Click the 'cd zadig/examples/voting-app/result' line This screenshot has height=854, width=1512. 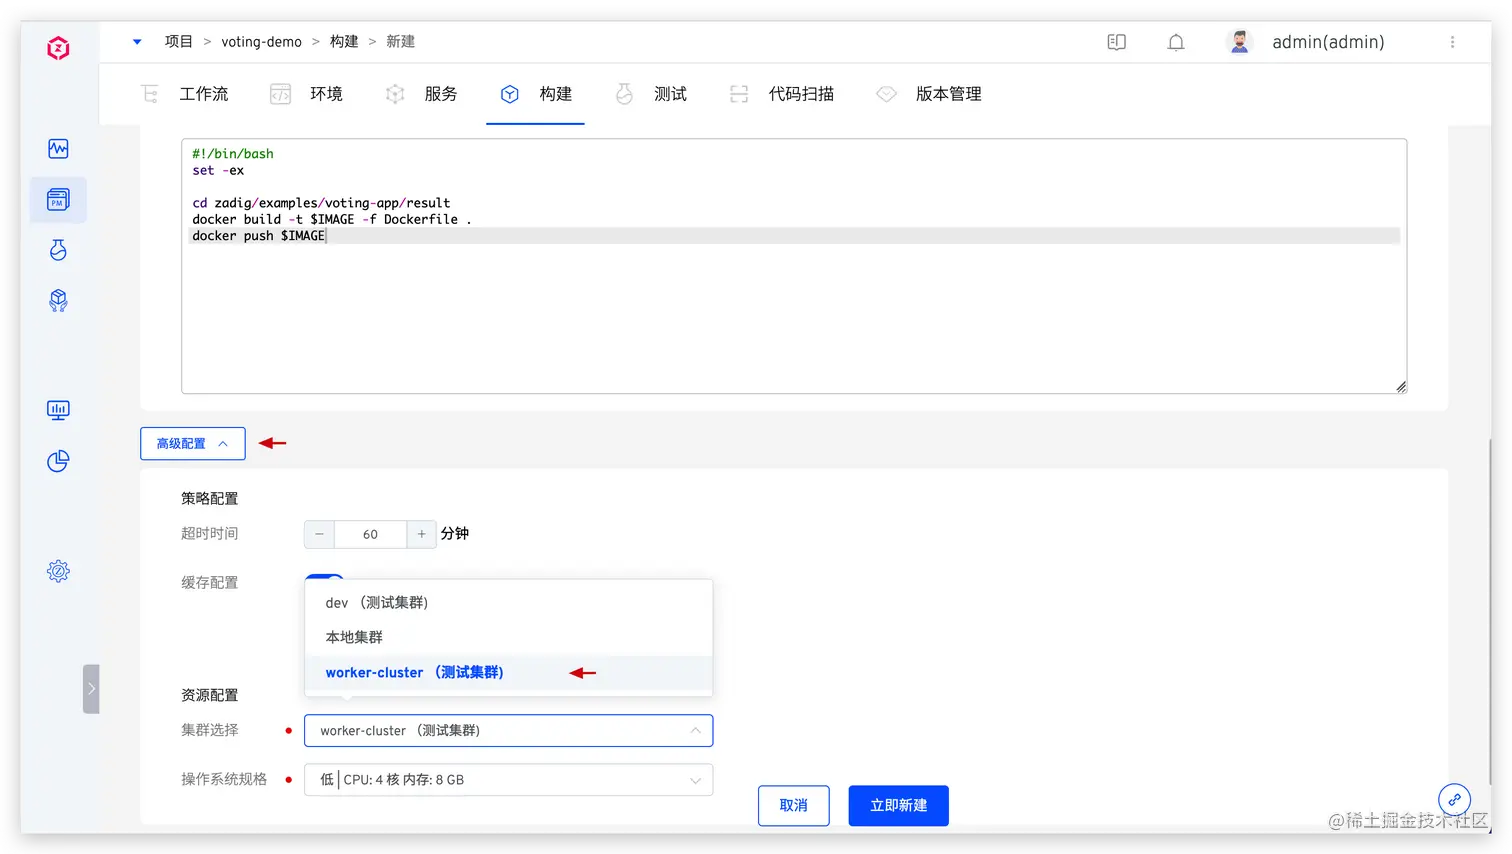[x=321, y=203]
